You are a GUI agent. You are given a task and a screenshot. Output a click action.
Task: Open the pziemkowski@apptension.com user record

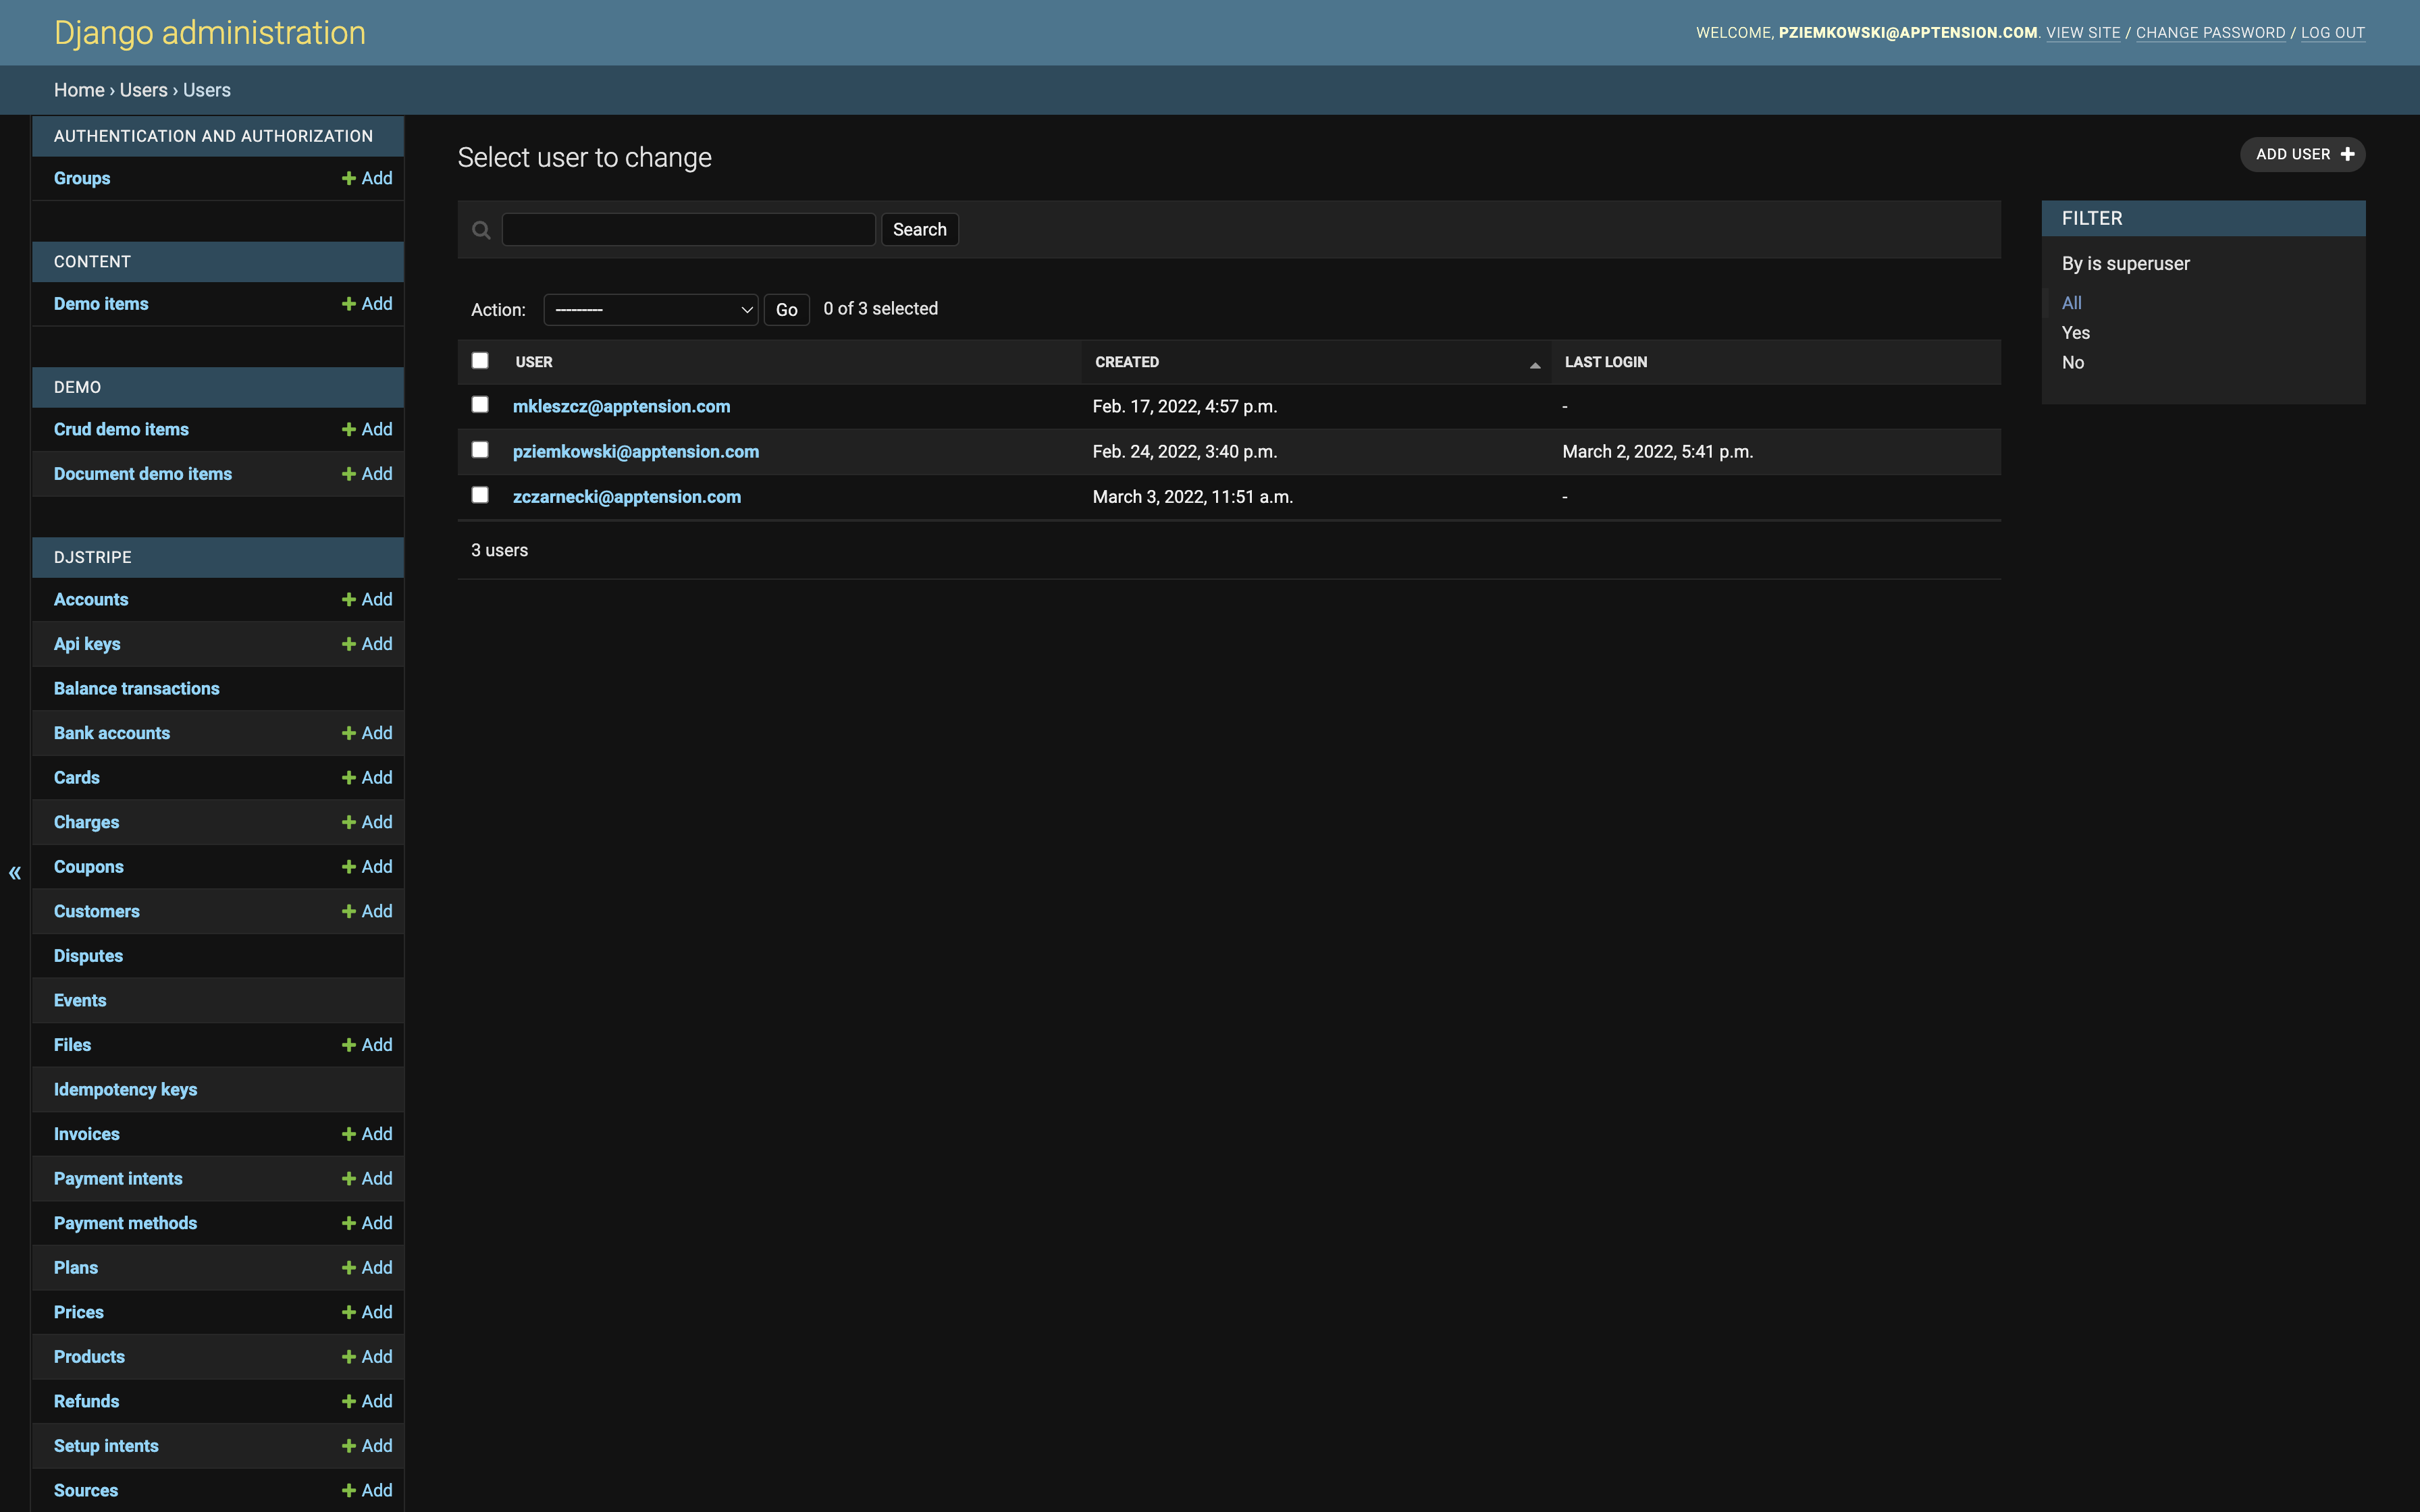(636, 451)
